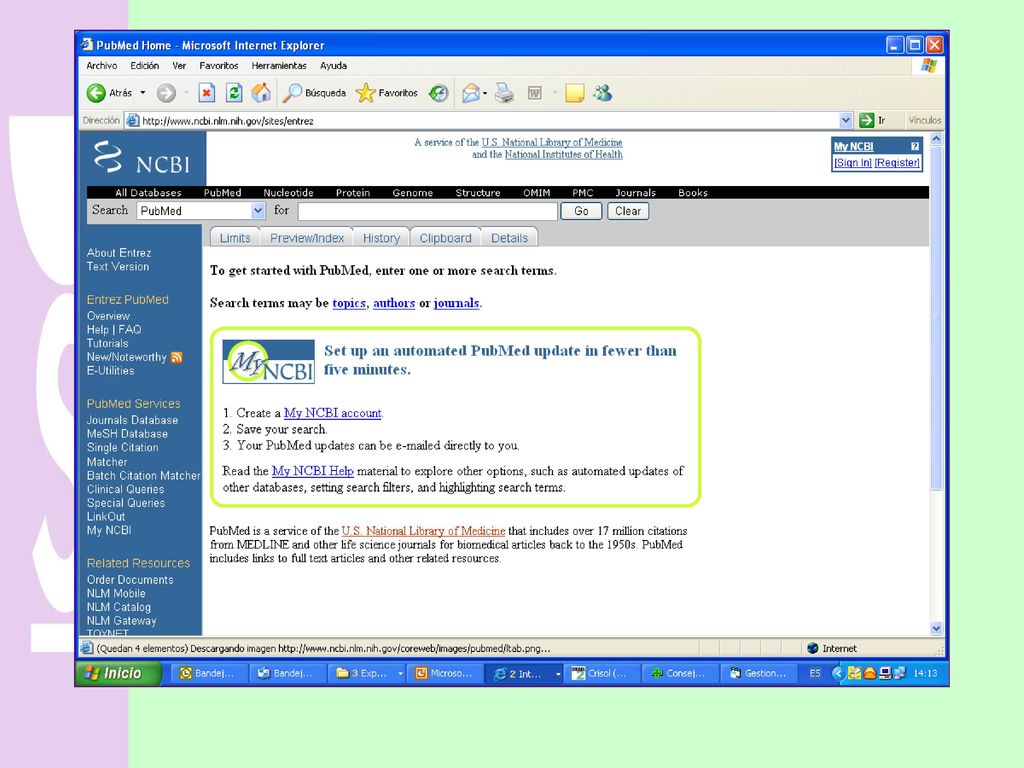Open NLM Catalog in sidebar

point(119,607)
